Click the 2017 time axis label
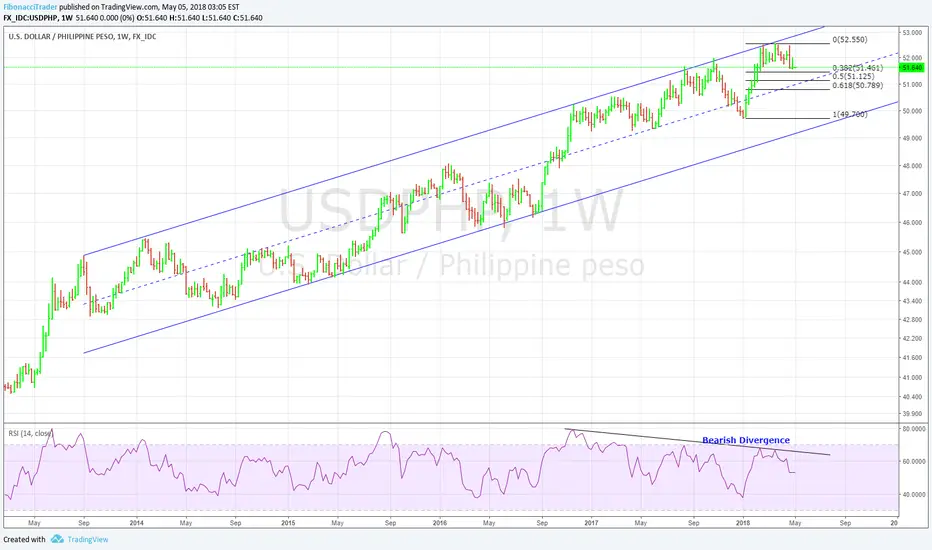Viewport: 932px width, 550px height. (x=591, y=523)
